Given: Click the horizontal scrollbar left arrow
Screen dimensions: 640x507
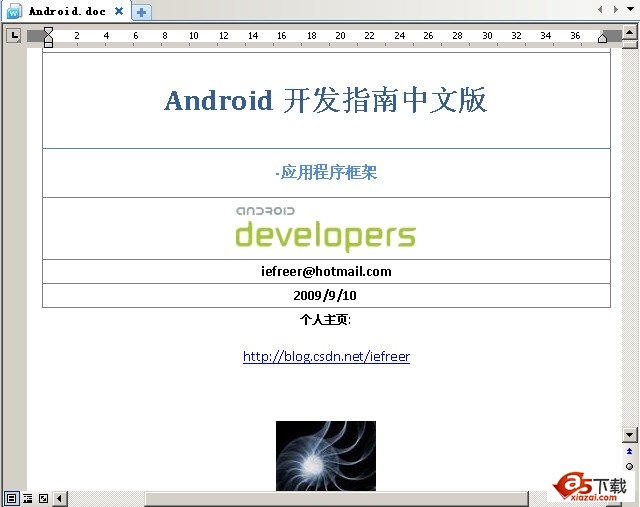Looking at the screenshot, I should [60, 498].
